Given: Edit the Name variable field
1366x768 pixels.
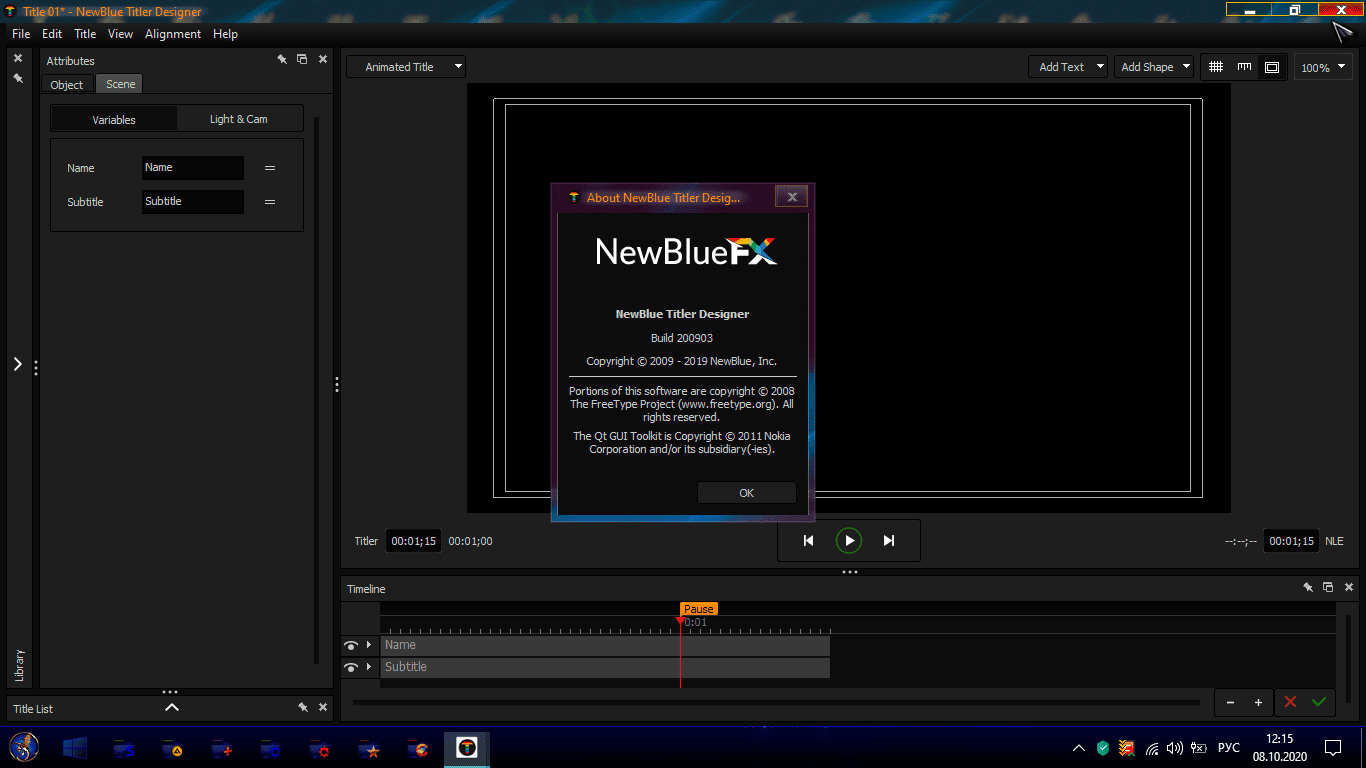Looking at the screenshot, I should point(192,168).
